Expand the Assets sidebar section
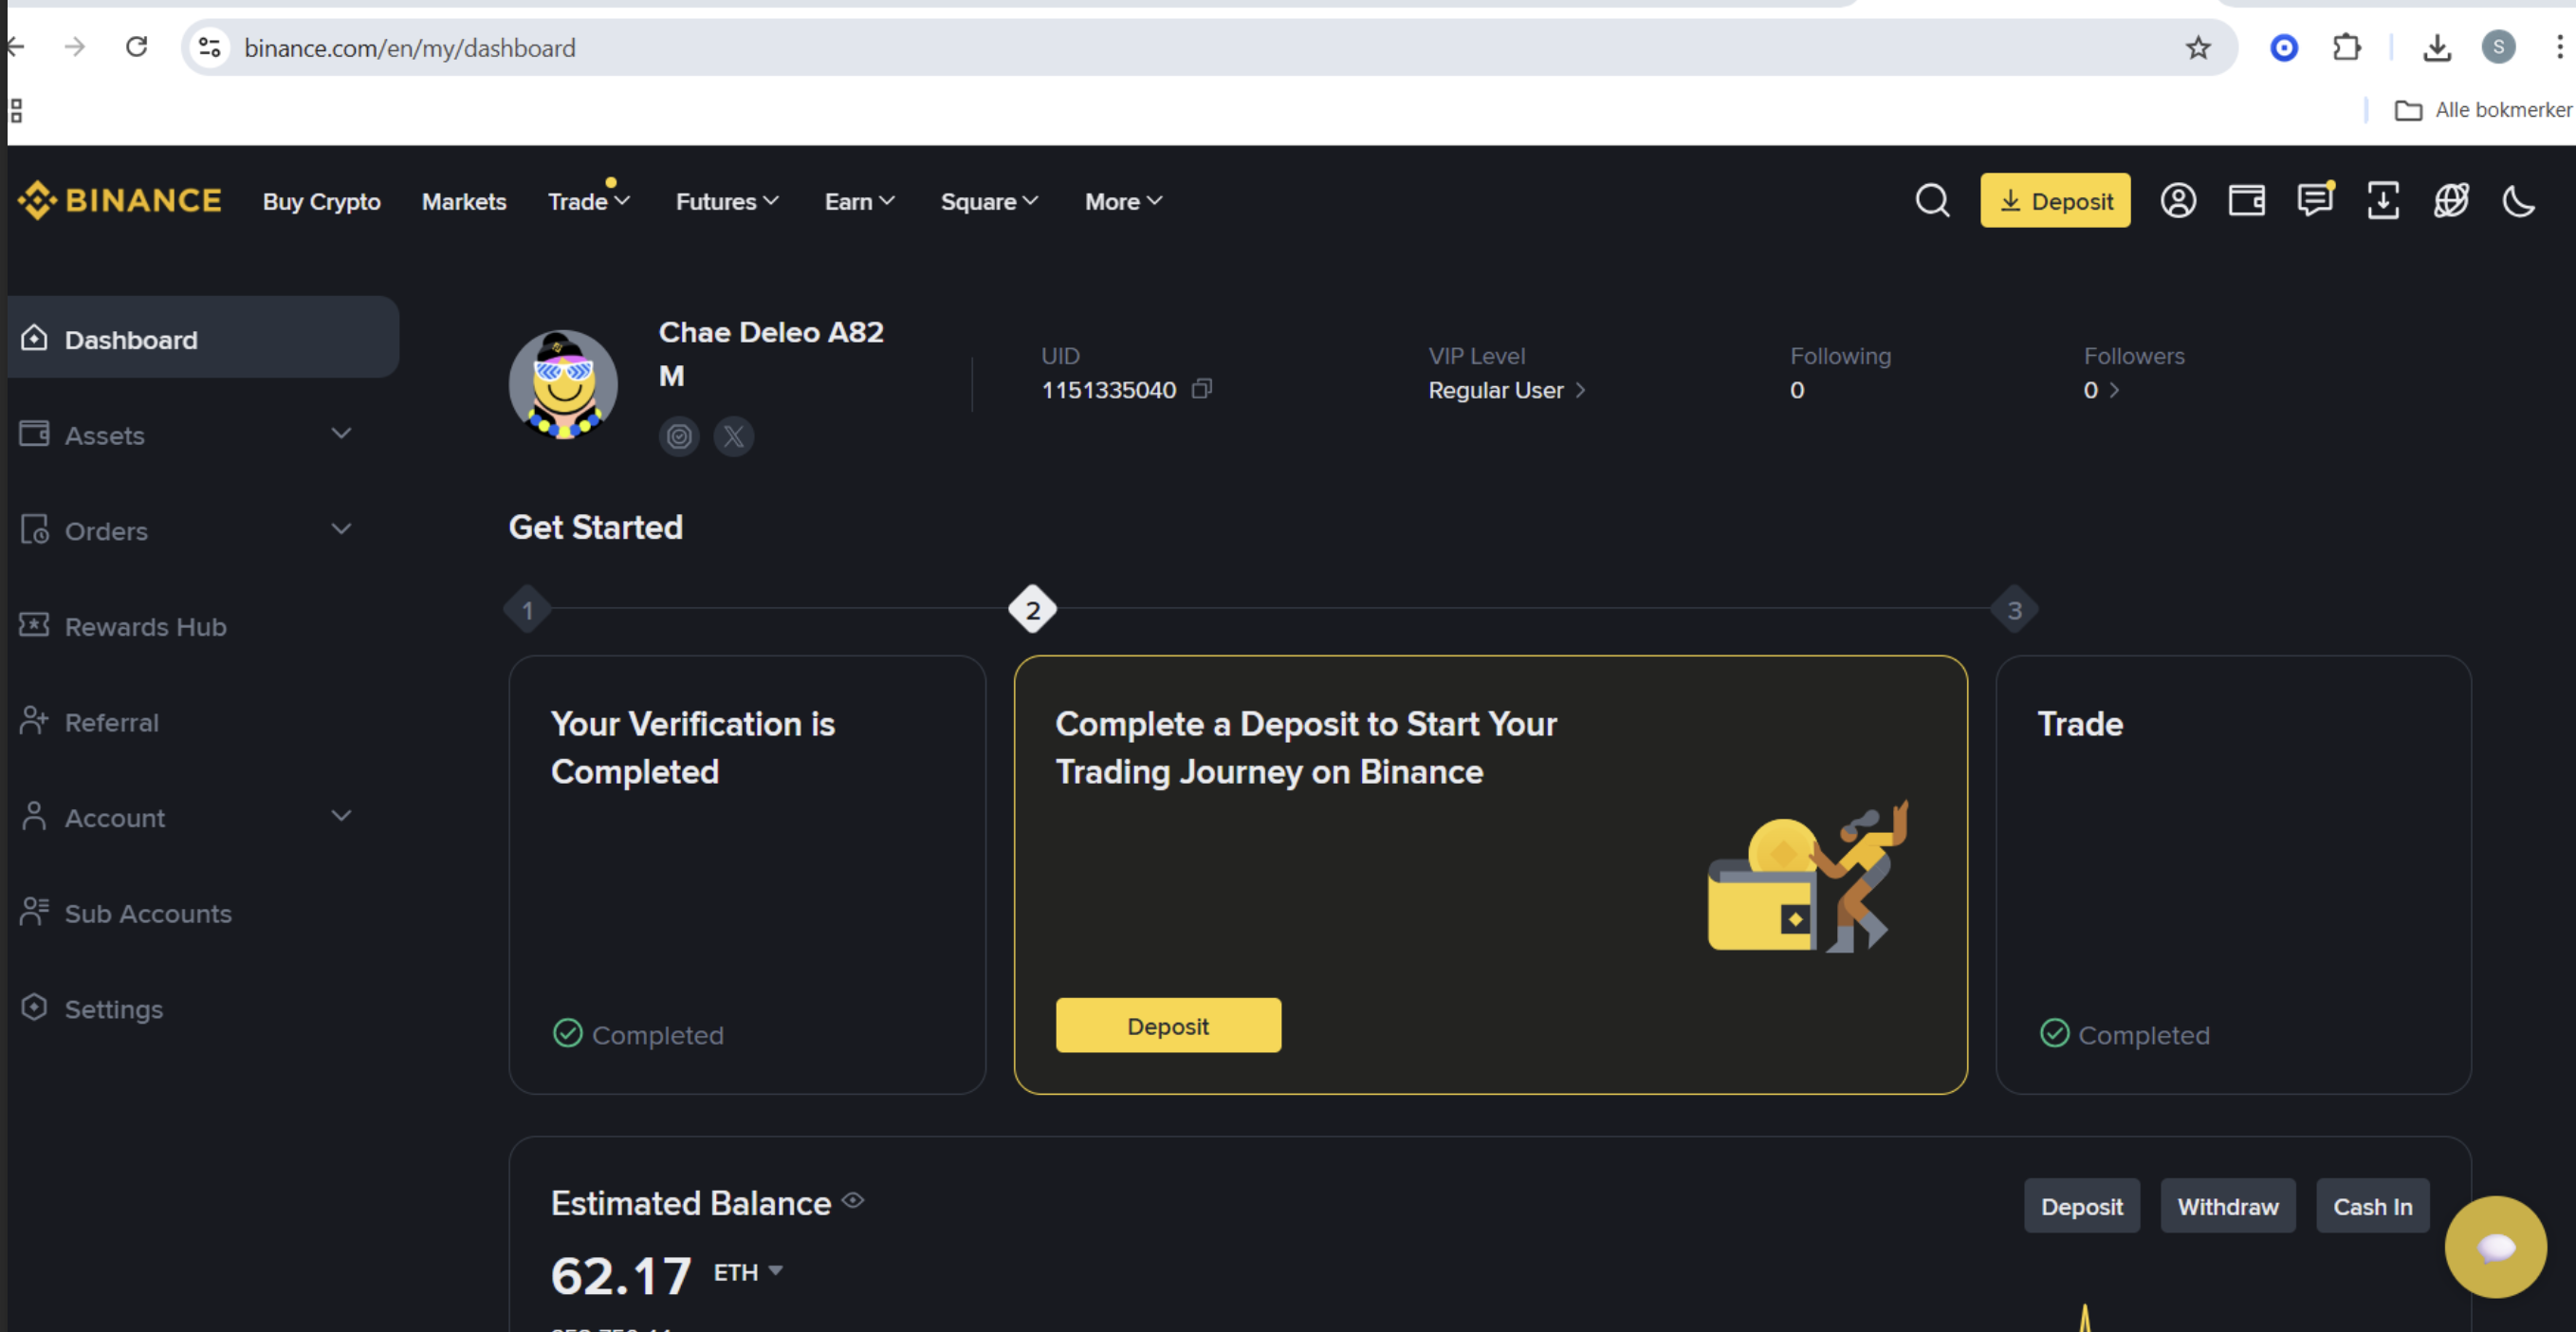2576x1332 pixels. click(341, 433)
